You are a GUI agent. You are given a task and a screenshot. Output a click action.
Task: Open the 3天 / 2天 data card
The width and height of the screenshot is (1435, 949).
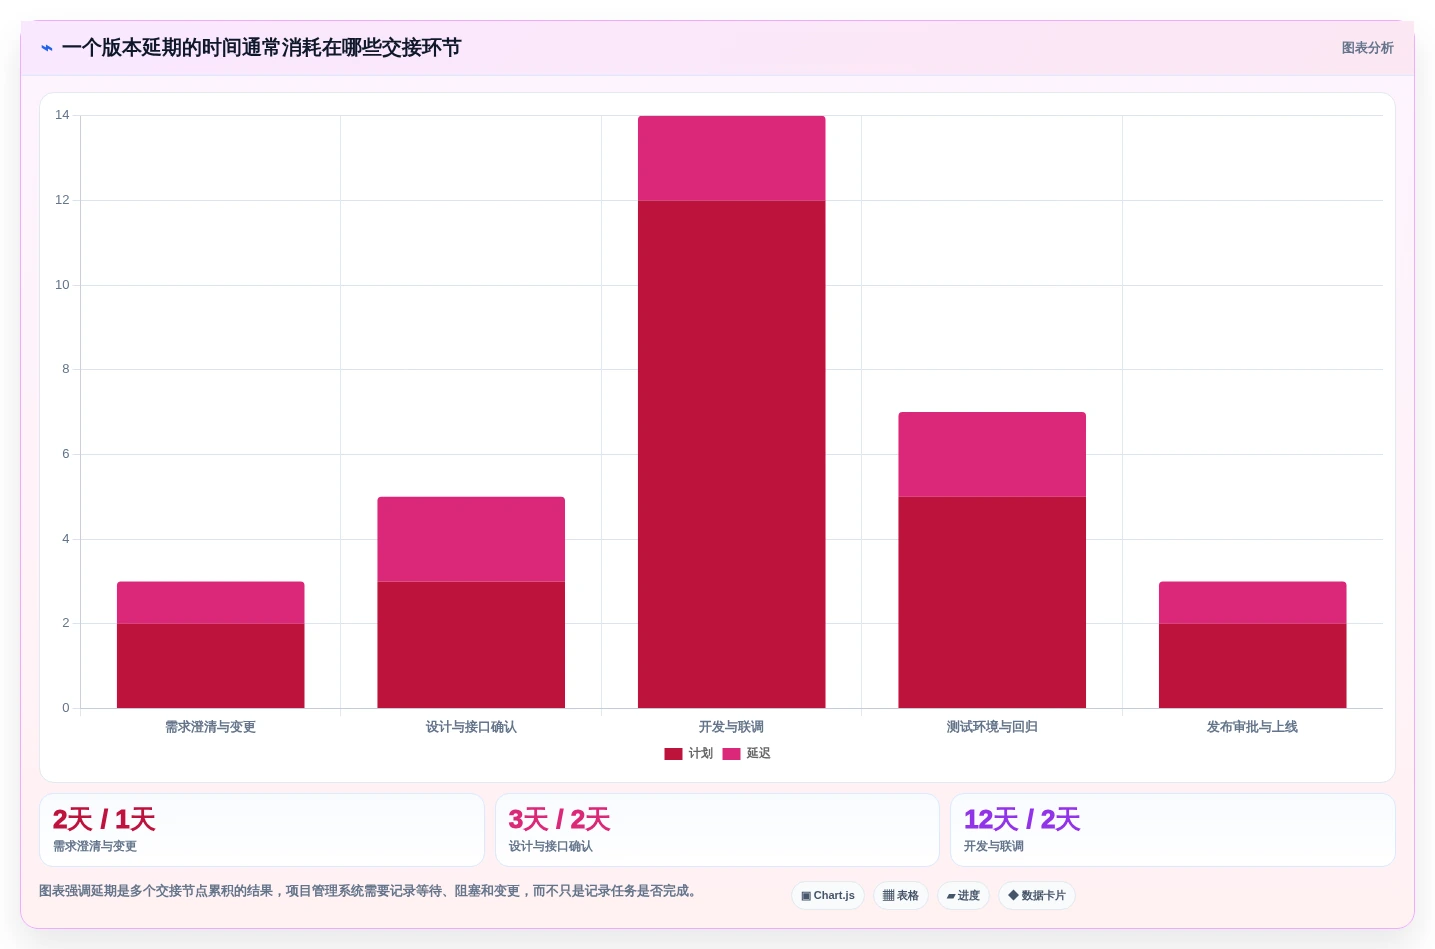click(x=717, y=830)
